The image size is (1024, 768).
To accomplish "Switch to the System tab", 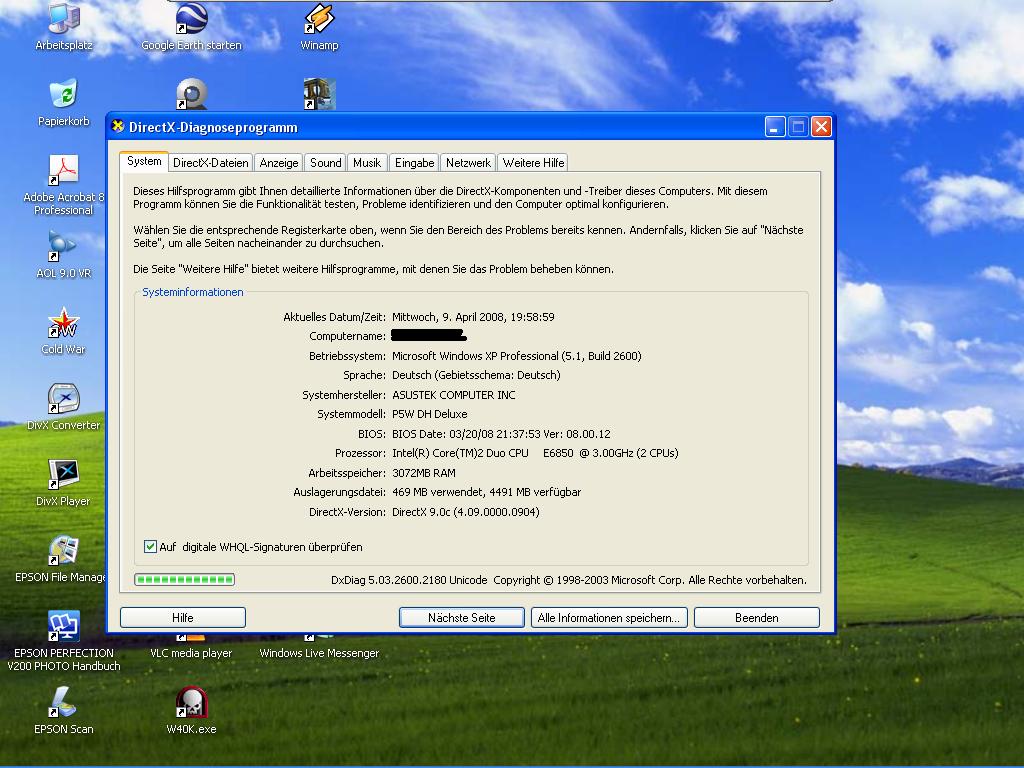I will pyautogui.click(x=144, y=161).
